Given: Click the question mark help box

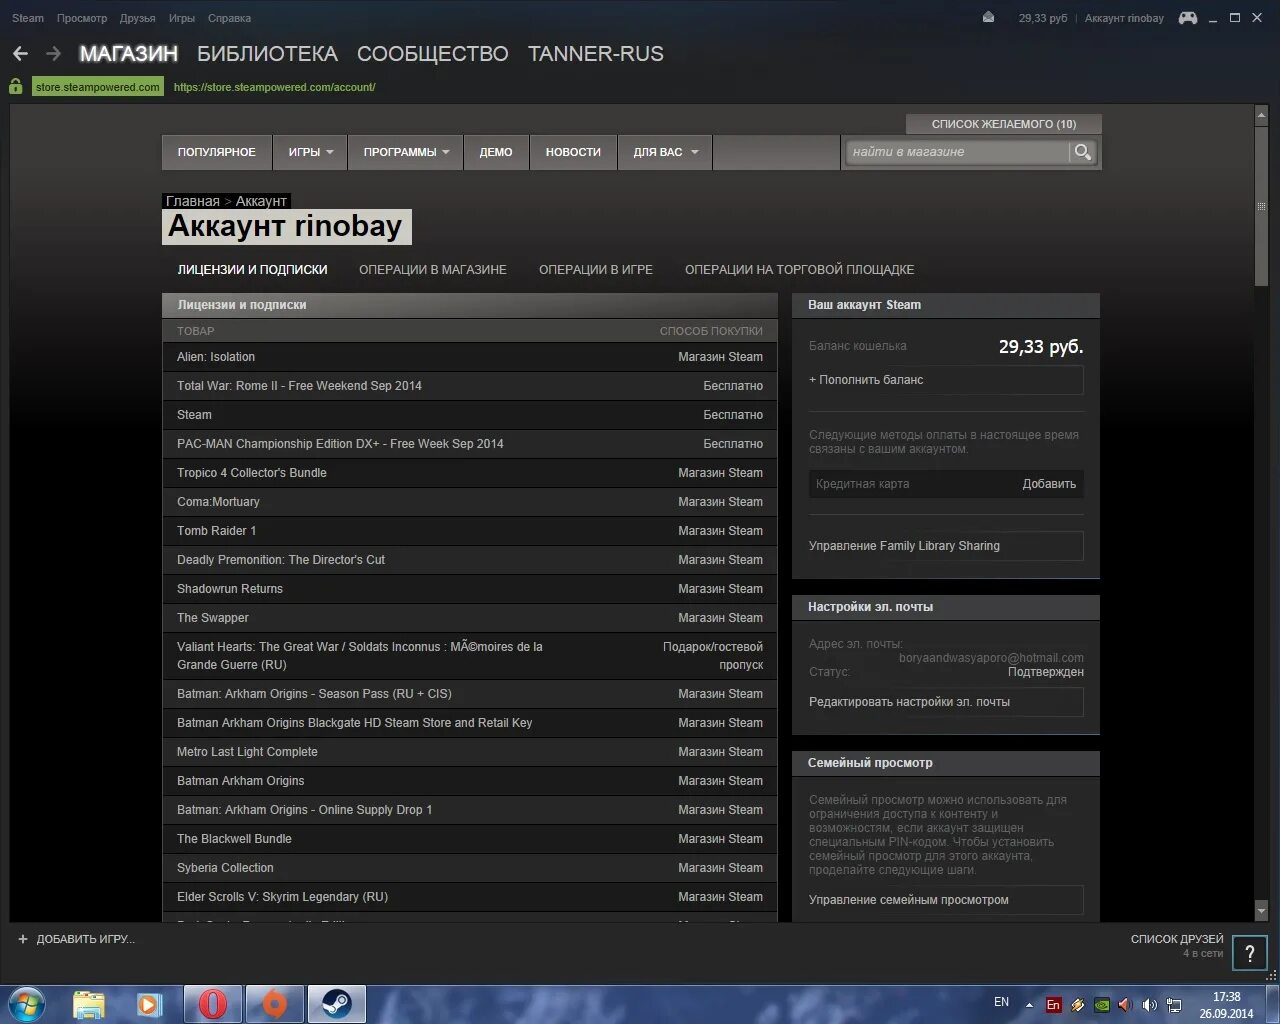Looking at the screenshot, I should [1249, 953].
